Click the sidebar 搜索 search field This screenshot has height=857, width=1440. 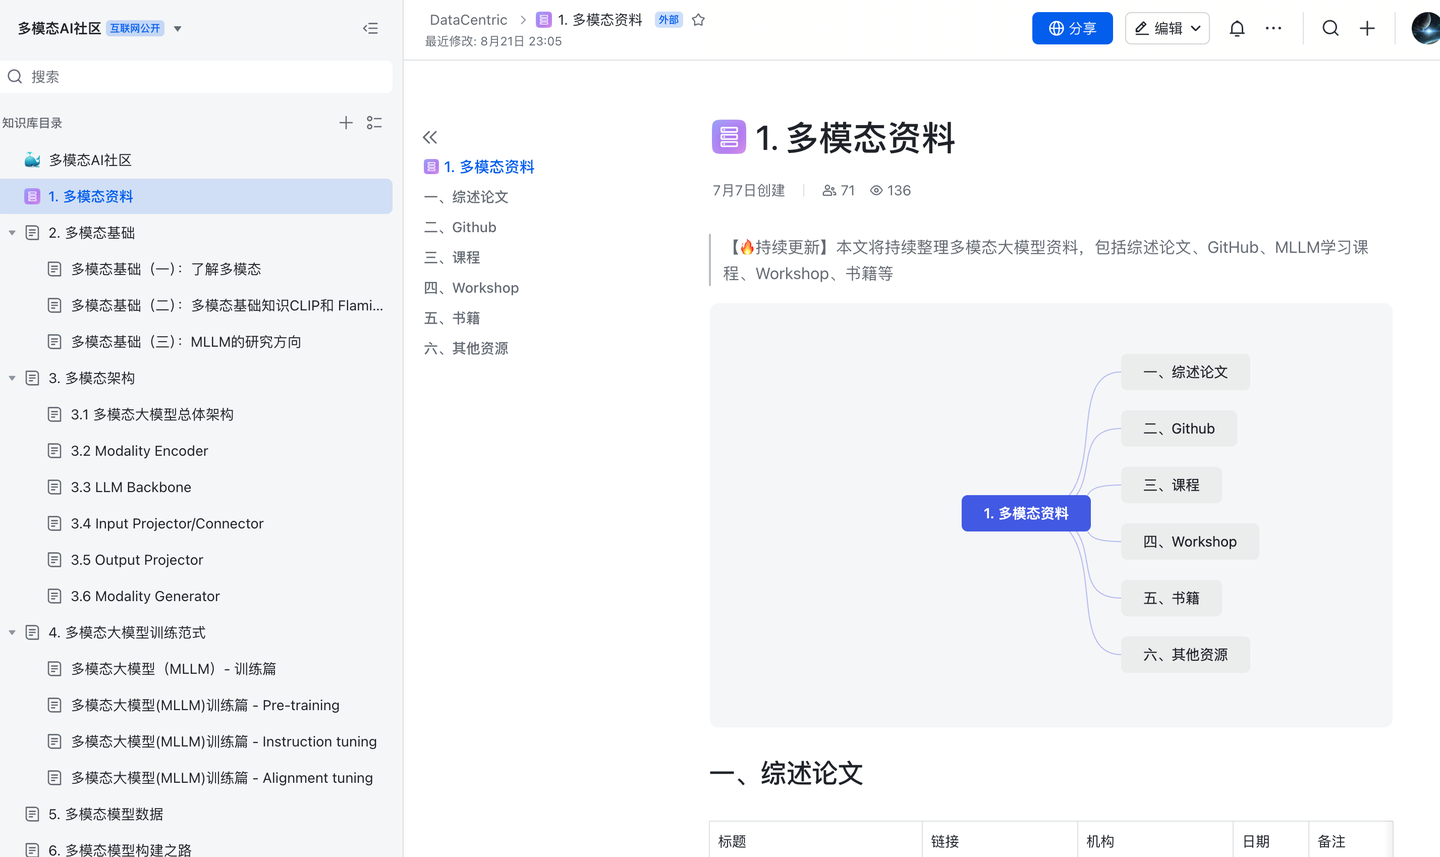(x=197, y=76)
